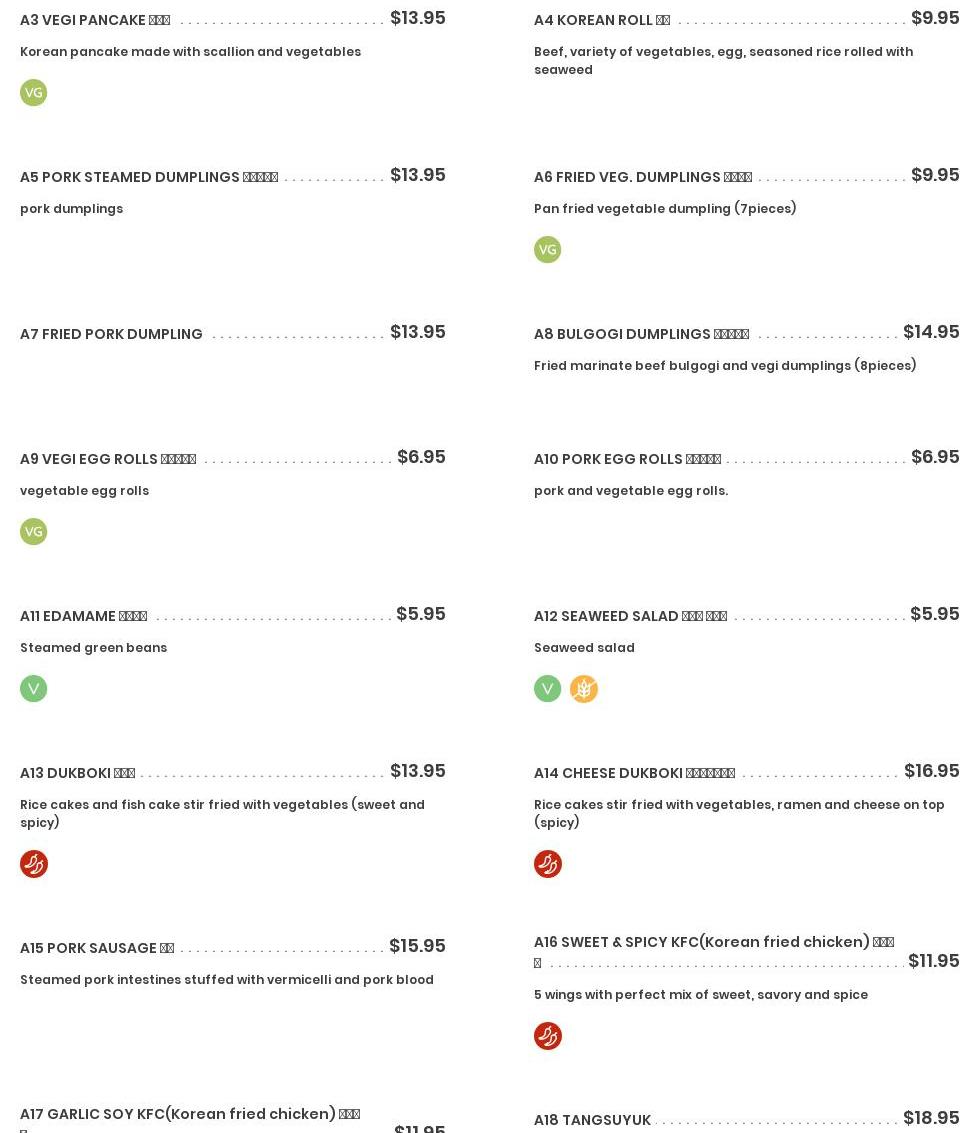Click the orange gluten-free wheat icon under Seaweed Salad
The height and width of the screenshot is (1133, 965).
click(584, 689)
